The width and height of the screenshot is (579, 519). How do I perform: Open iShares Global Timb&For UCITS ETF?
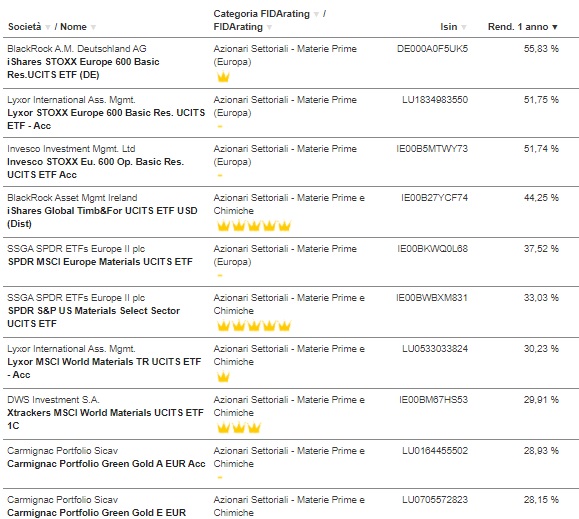102,217
